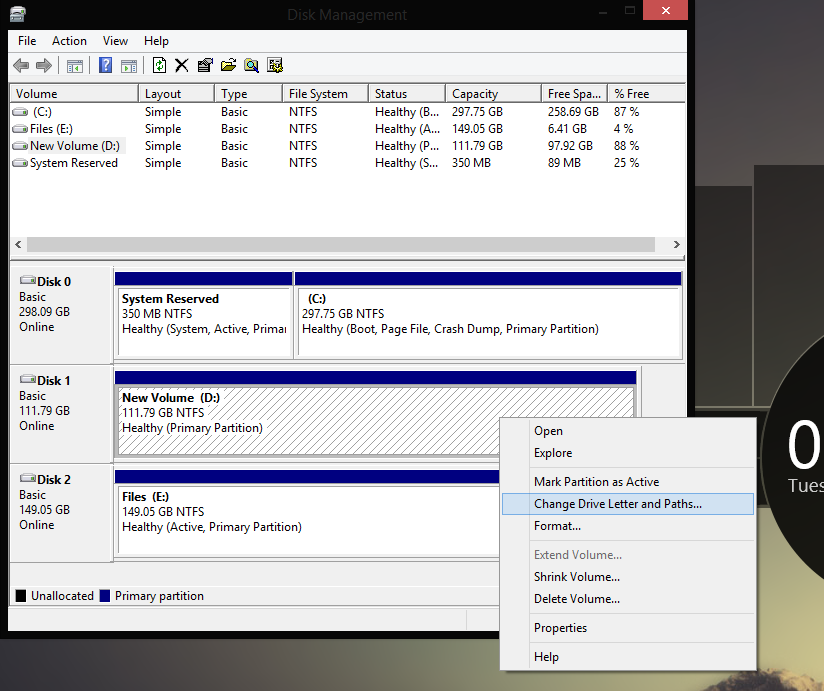Choose Explore from the context menu
Screen dimensions: 824x691
tap(628, 453)
